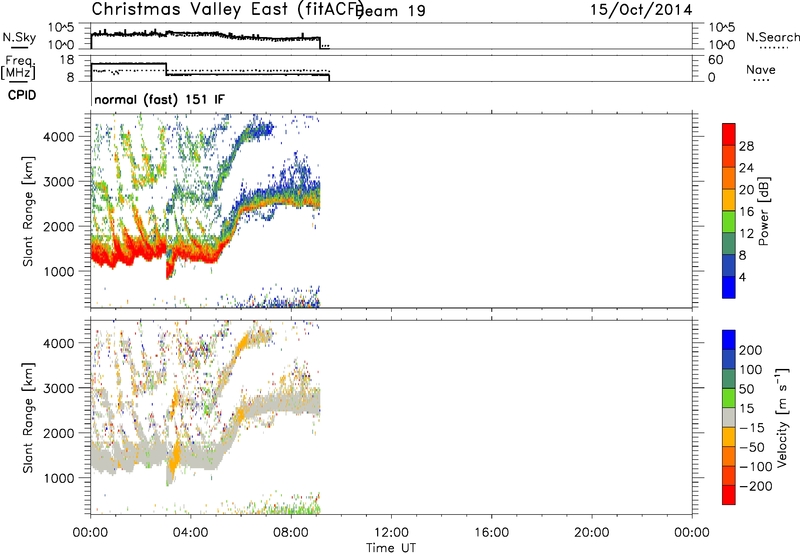The height and width of the screenshot is (554, 800).
Task: Click the 3000 tick of the power panel
Action: tap(59, 182)
